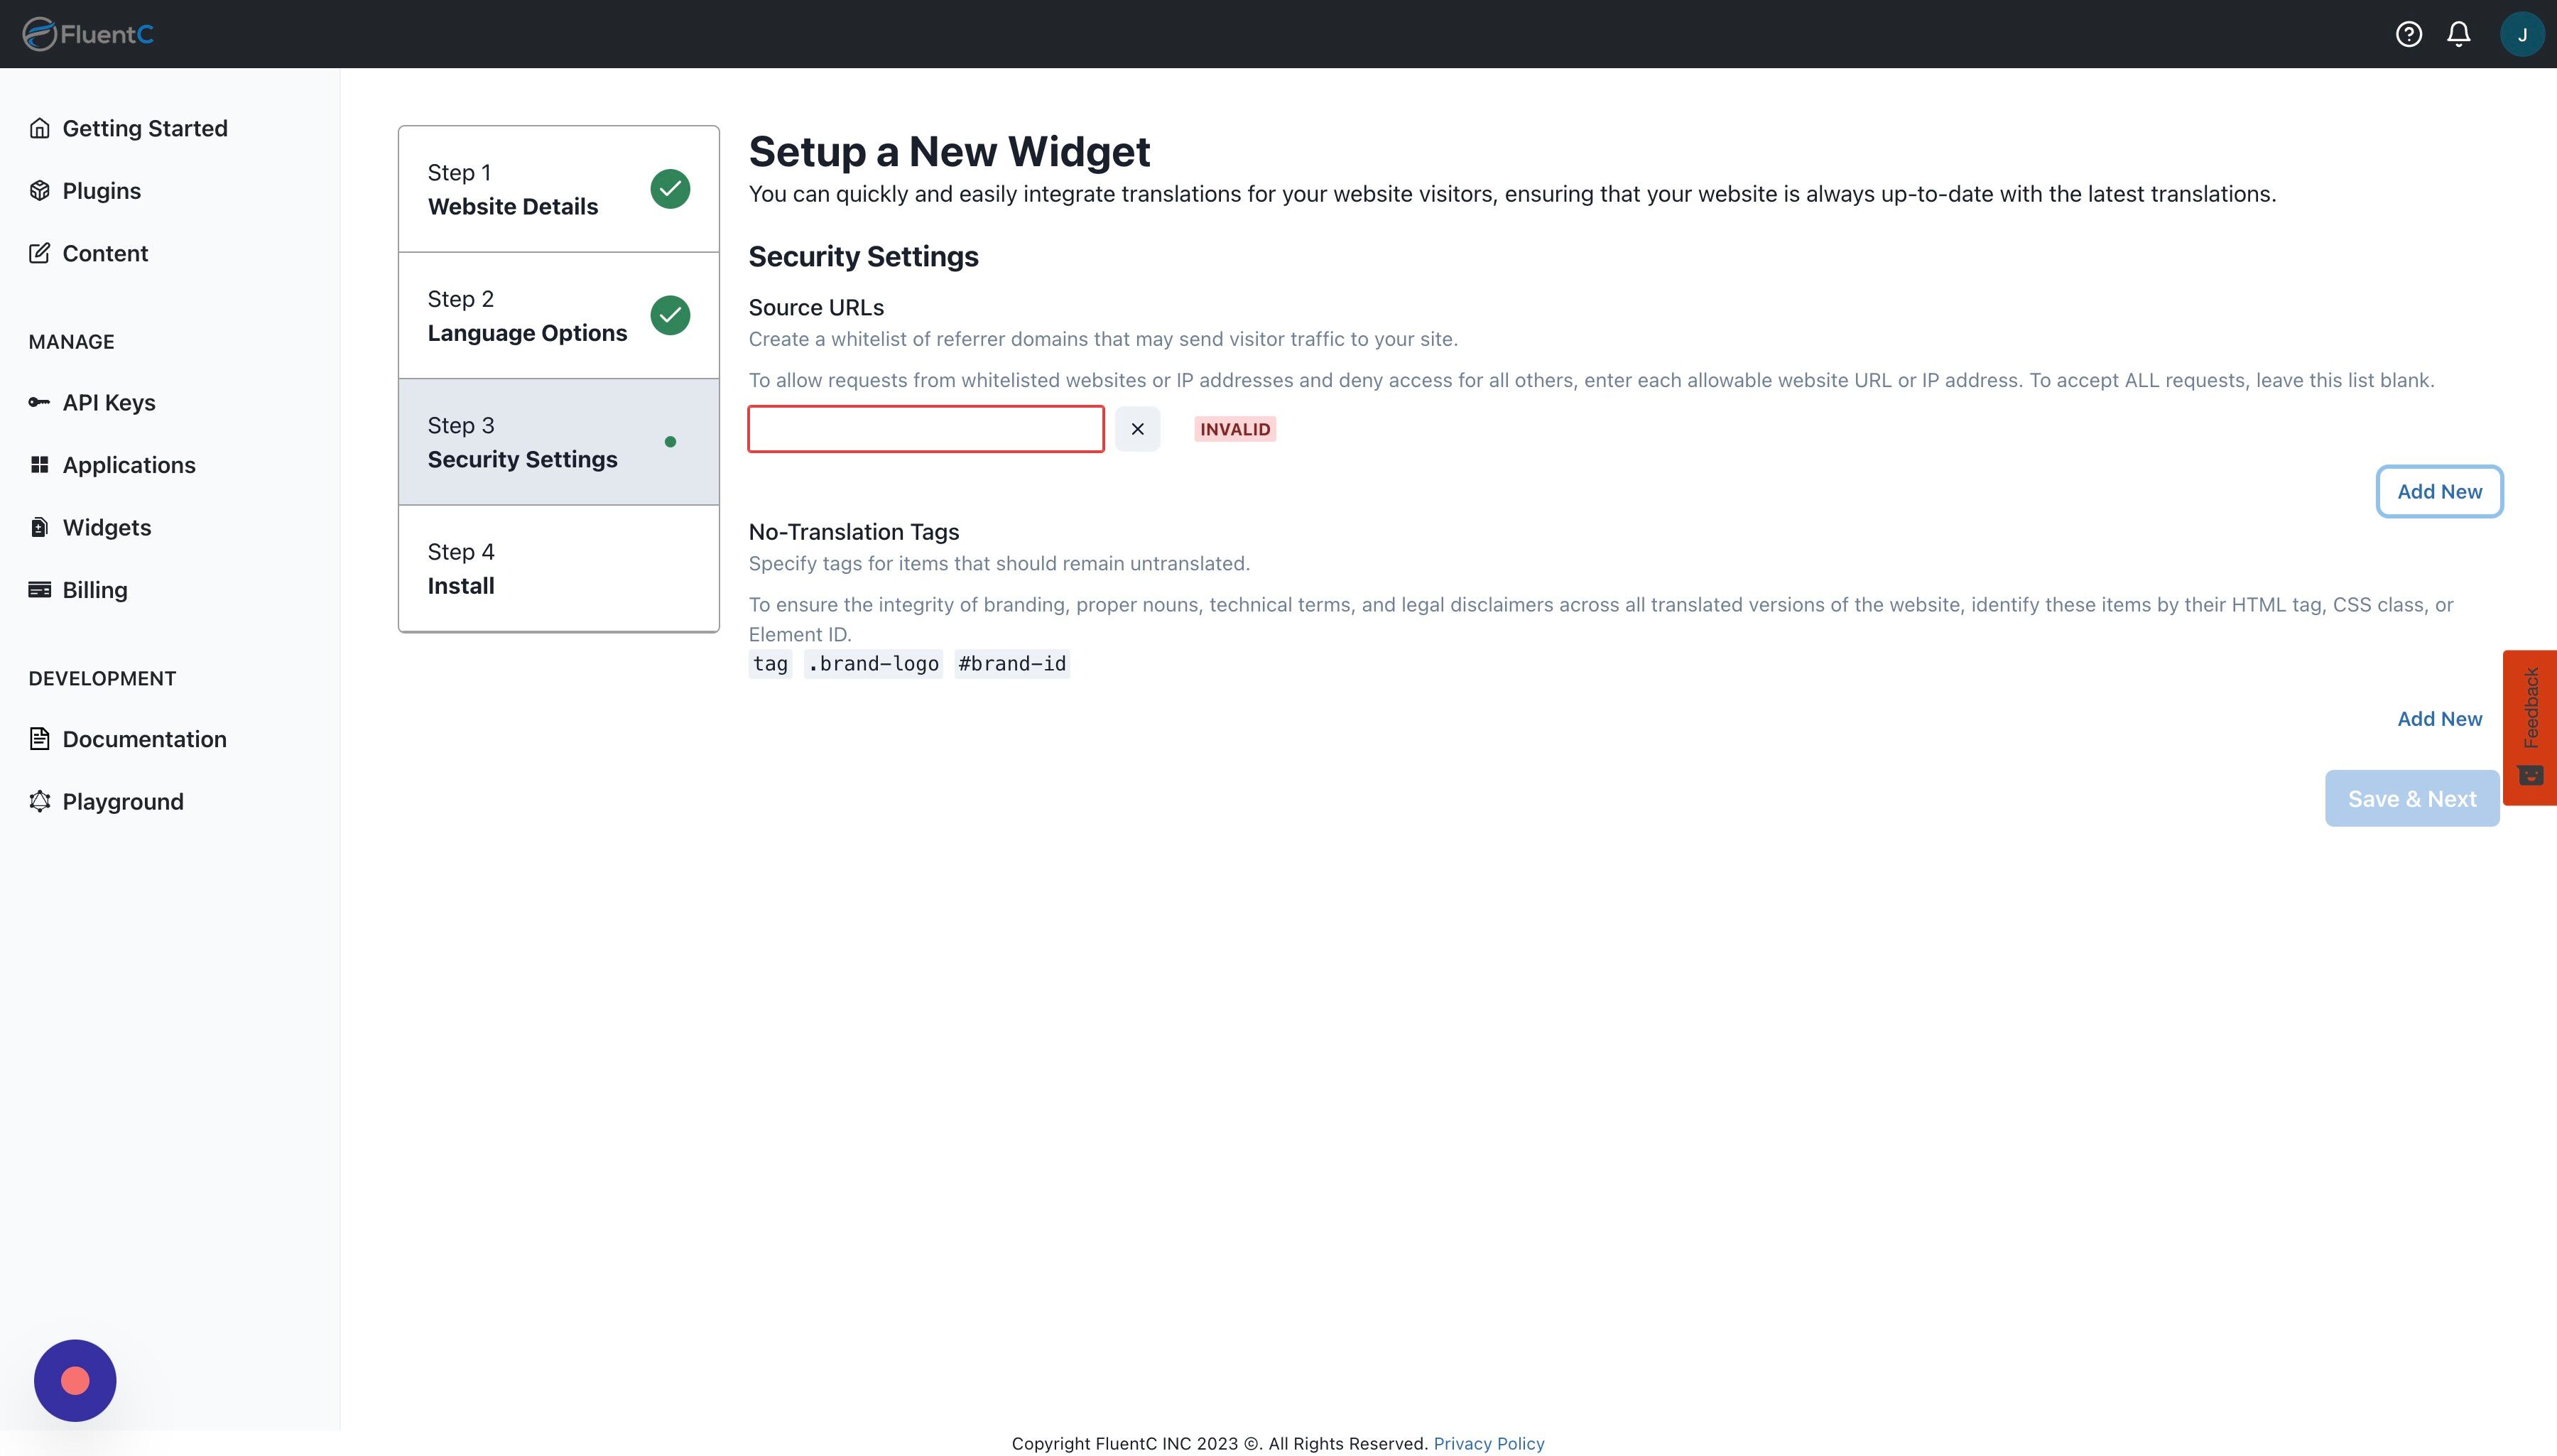
Task: Click the help question mark icon
Action: tap(2408, 34)
